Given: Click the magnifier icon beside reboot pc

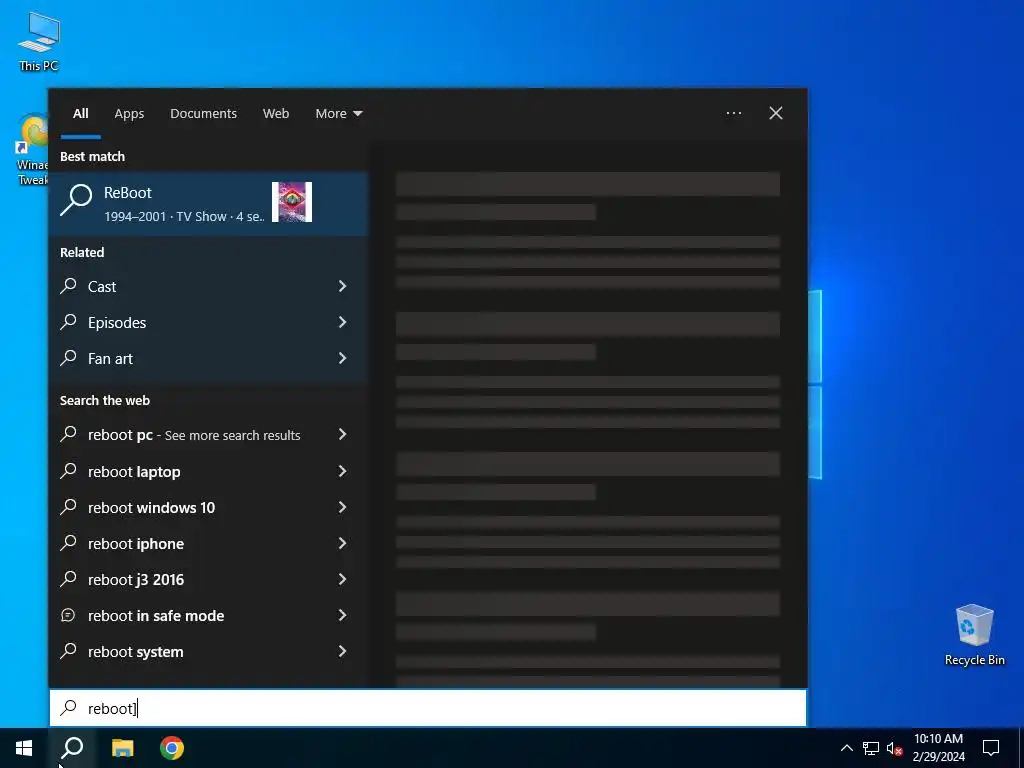Looking at the screenshot, I should [x=69, y=434].
